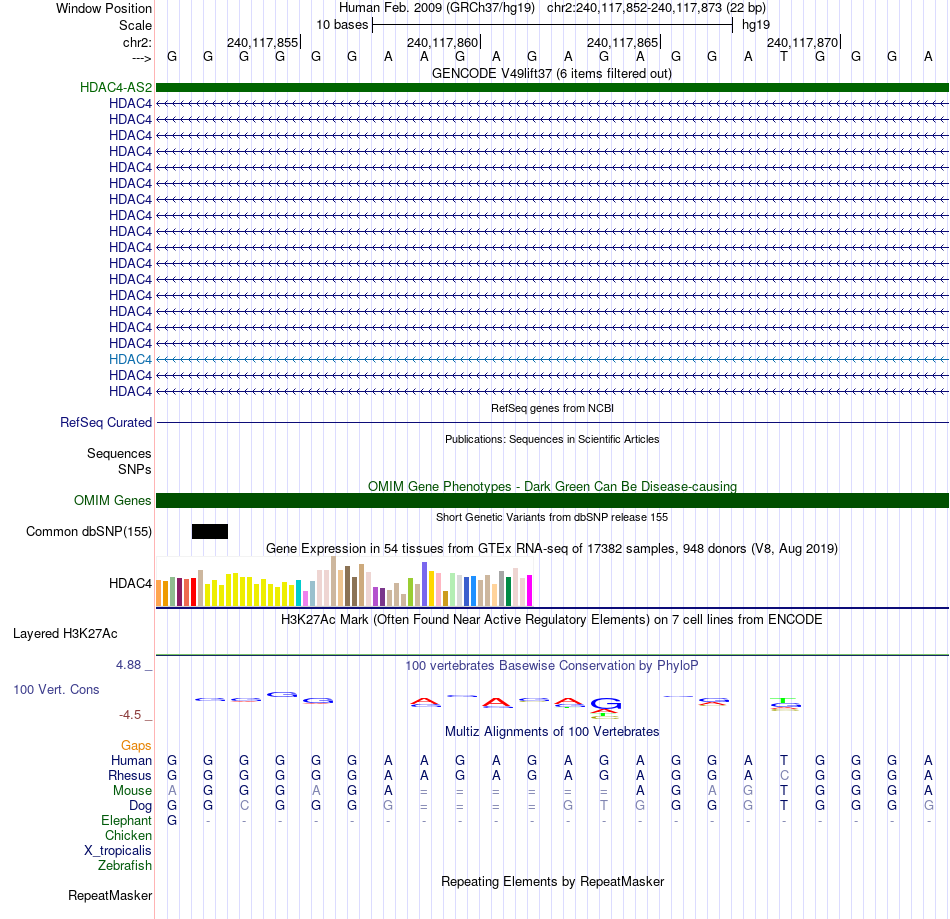Click the GENCODE V49lift37 track title
This screenshot has height=919, width=950.
tap(552, 73)
